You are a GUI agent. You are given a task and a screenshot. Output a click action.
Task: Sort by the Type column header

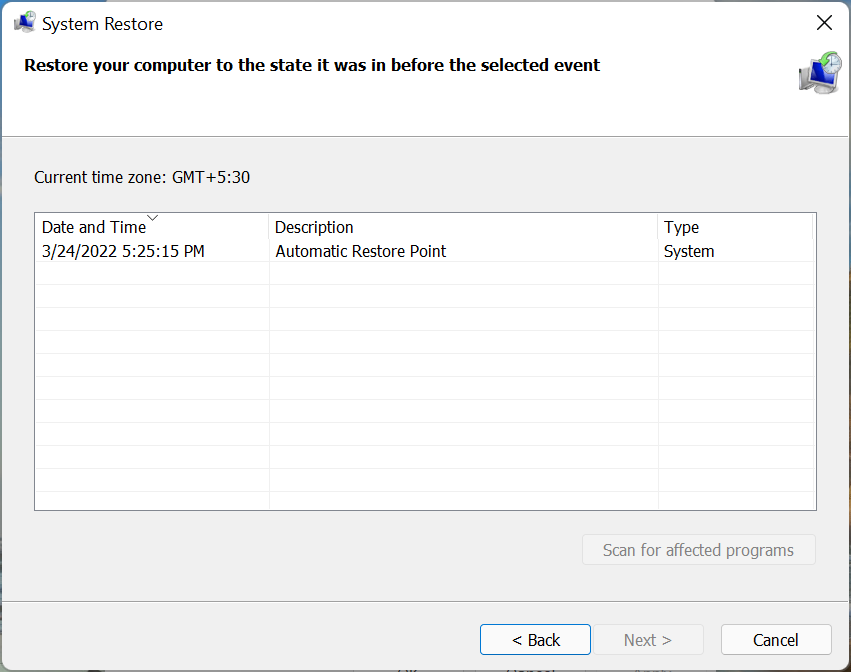681,228
